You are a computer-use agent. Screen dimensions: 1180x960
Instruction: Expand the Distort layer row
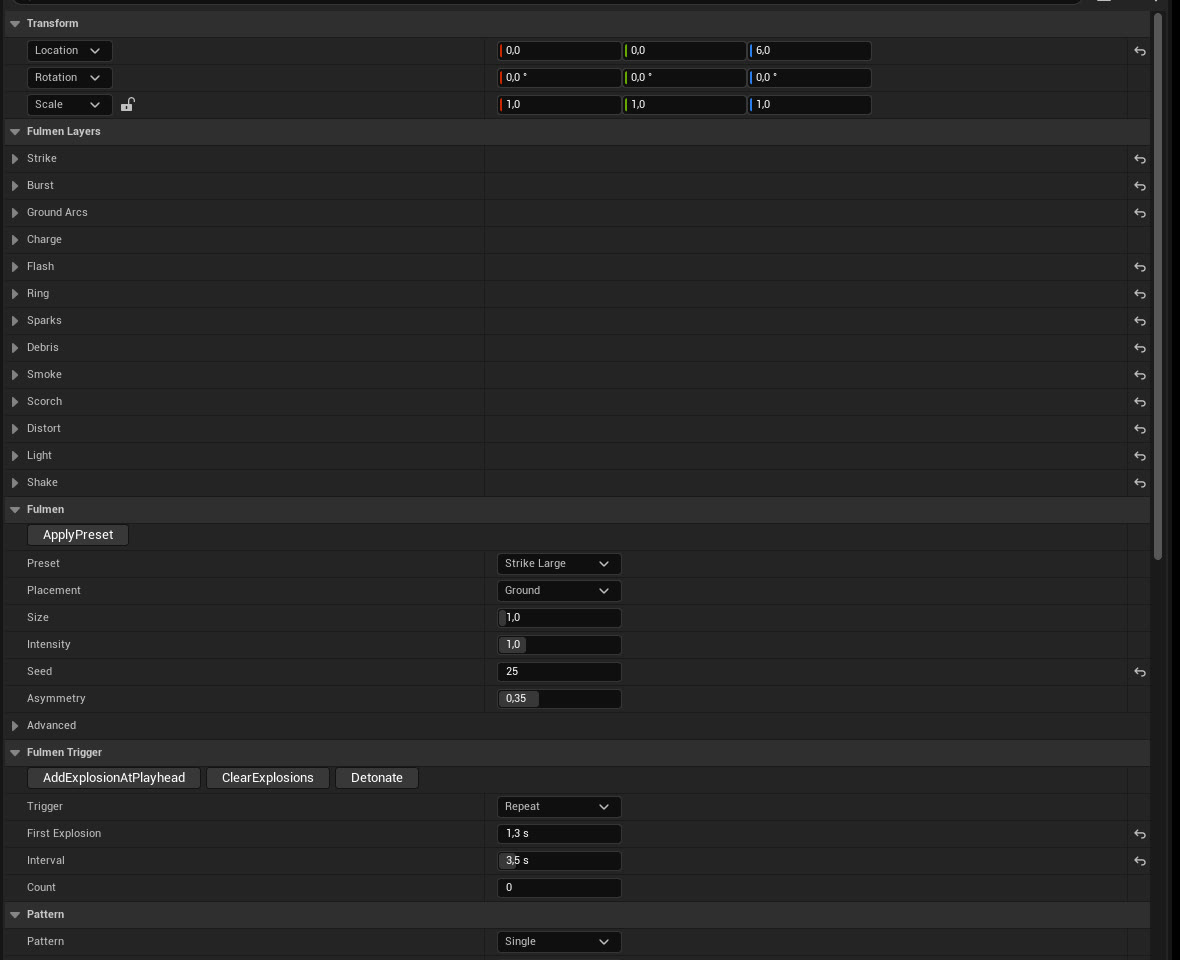pos(15,429)
